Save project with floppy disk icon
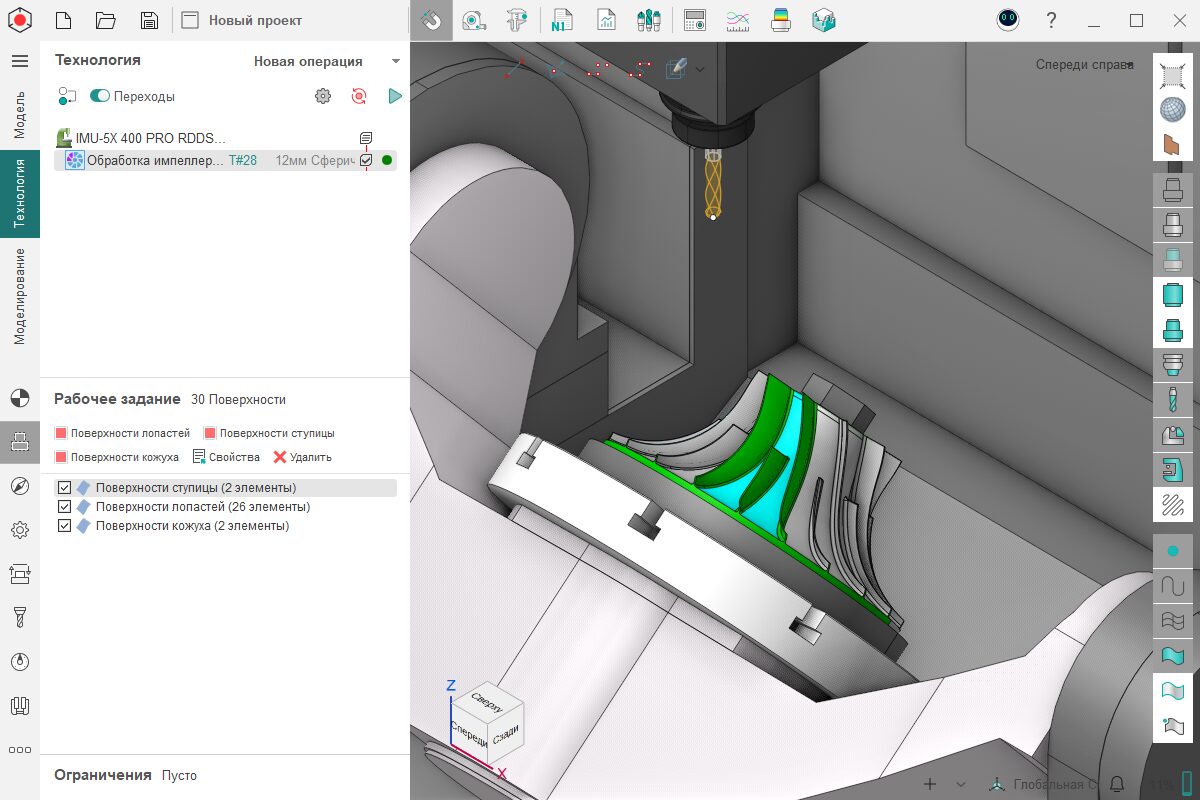This screenshot has height=800, width=1200. pos(149,21)
